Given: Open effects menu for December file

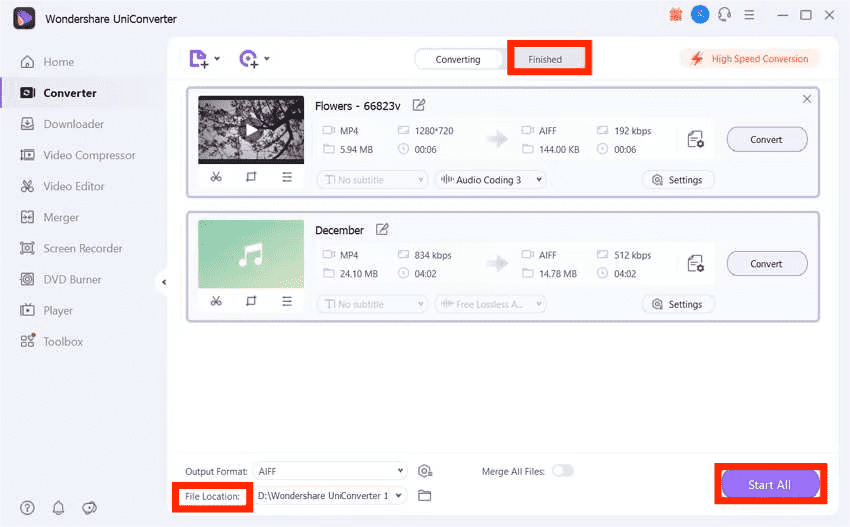Looking at the screenshot, I should (x=287, y=301).
